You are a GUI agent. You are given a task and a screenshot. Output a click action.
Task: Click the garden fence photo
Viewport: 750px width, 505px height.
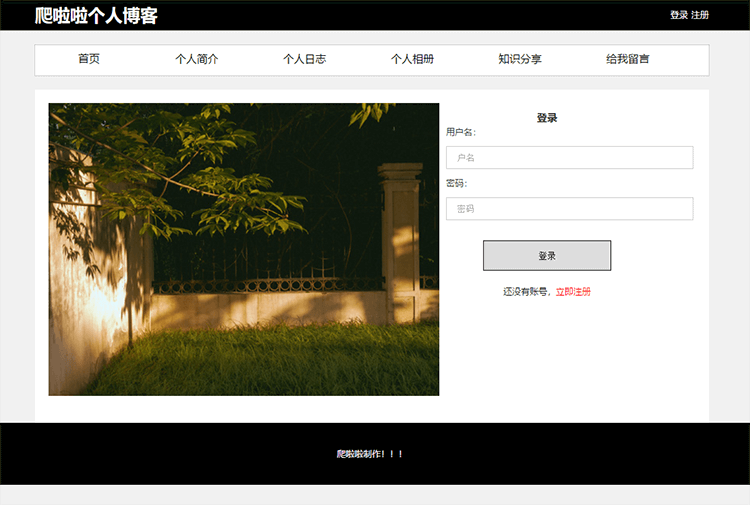[x=243, y=249]
